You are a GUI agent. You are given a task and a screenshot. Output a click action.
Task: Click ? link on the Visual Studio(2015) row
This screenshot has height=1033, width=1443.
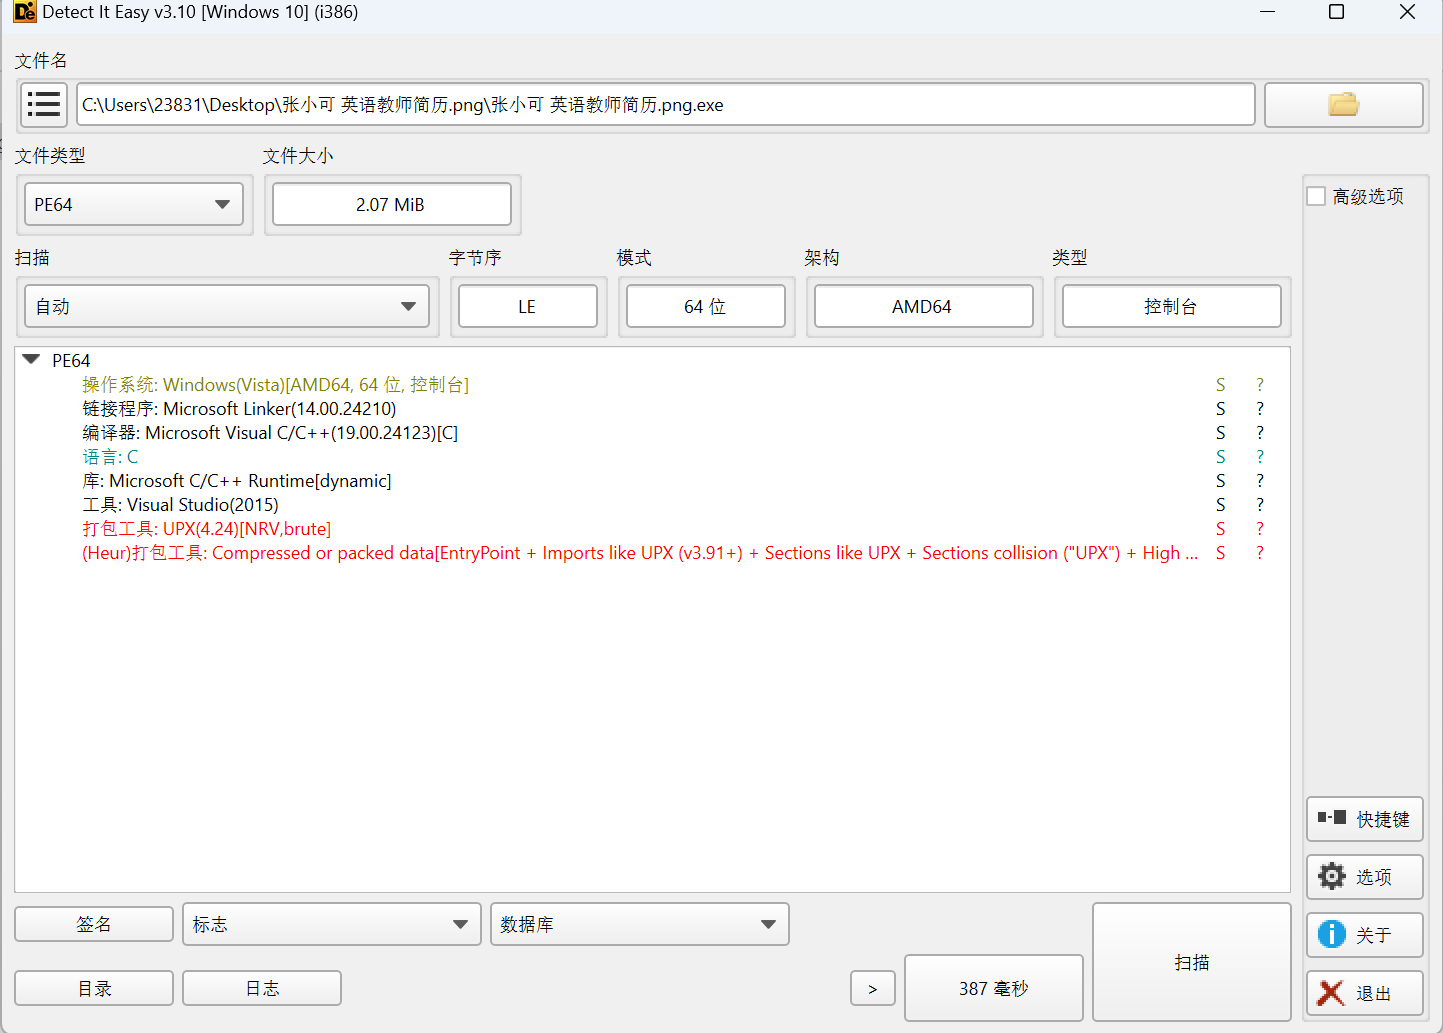click(1260, 505)
